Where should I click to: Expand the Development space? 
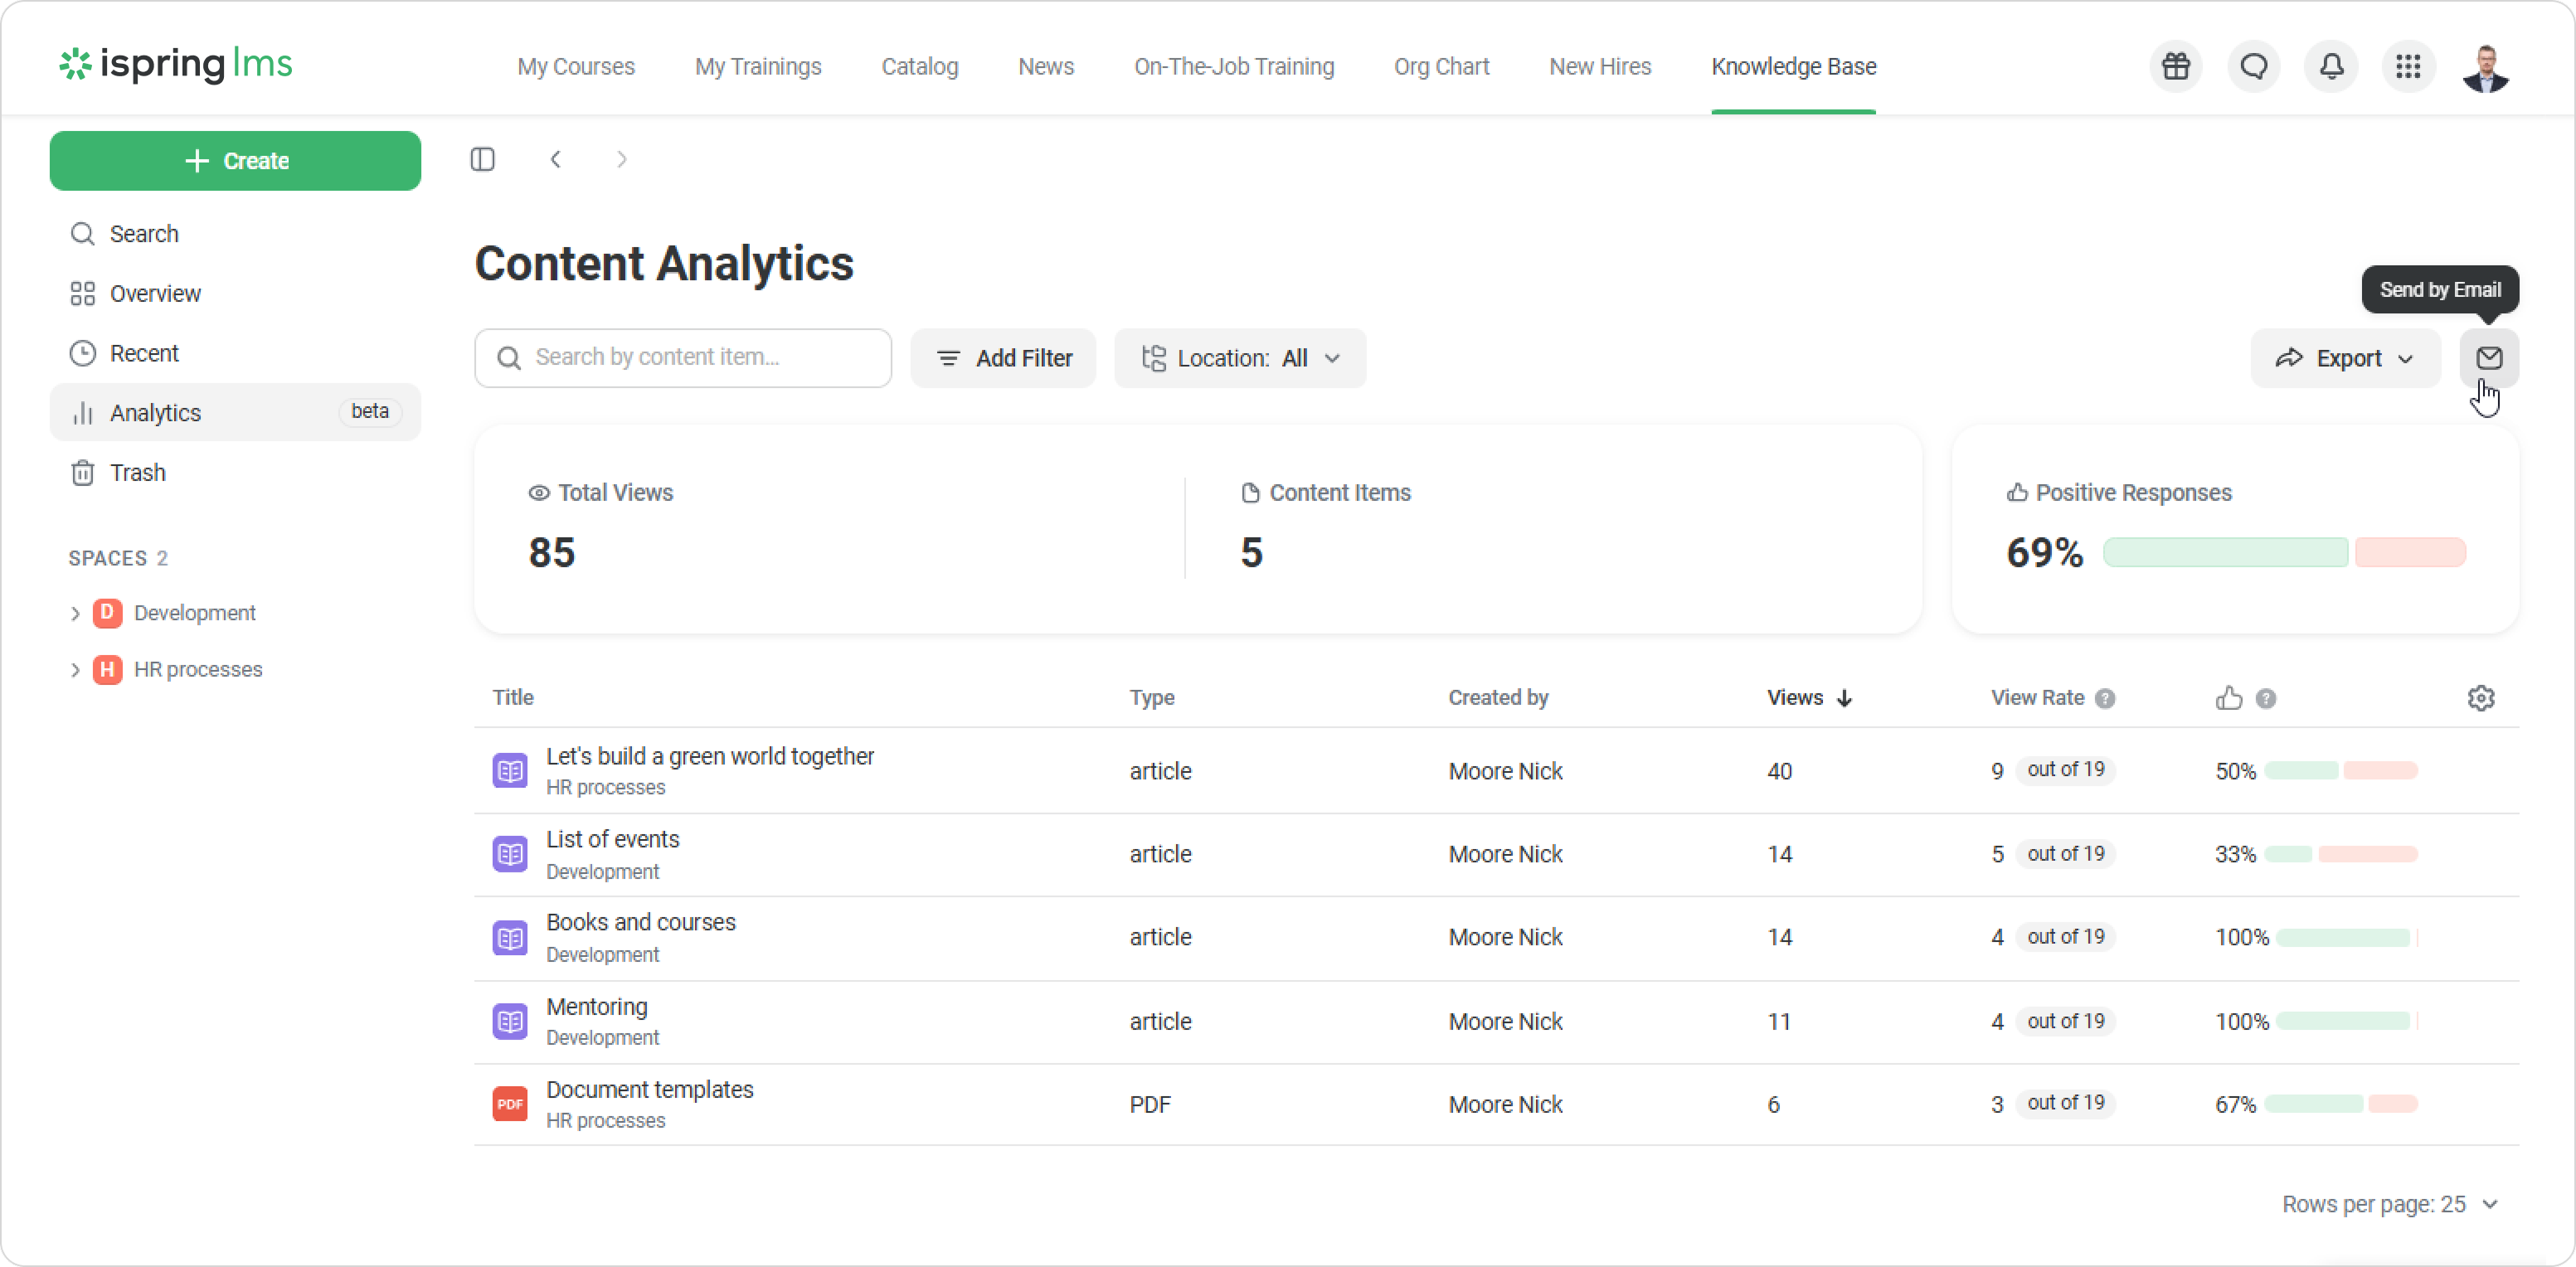click(75, 613)
